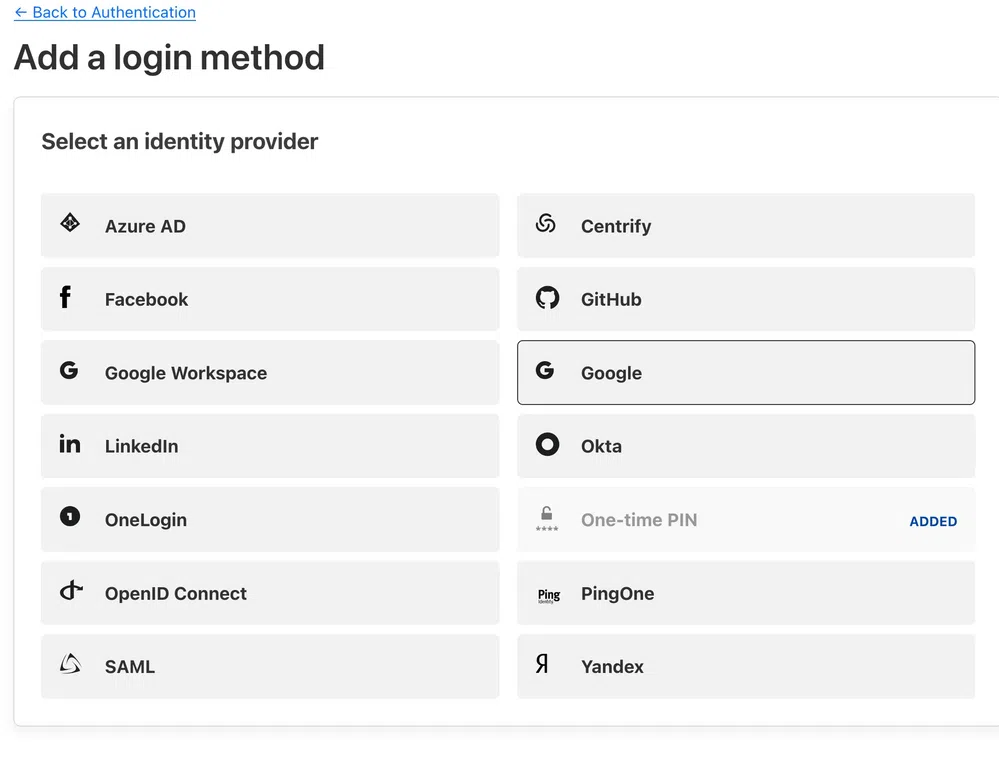Choose OpenID Connect provider
Image resolution: width=999 pixels, height=768 pixels.
pos(270,593)
